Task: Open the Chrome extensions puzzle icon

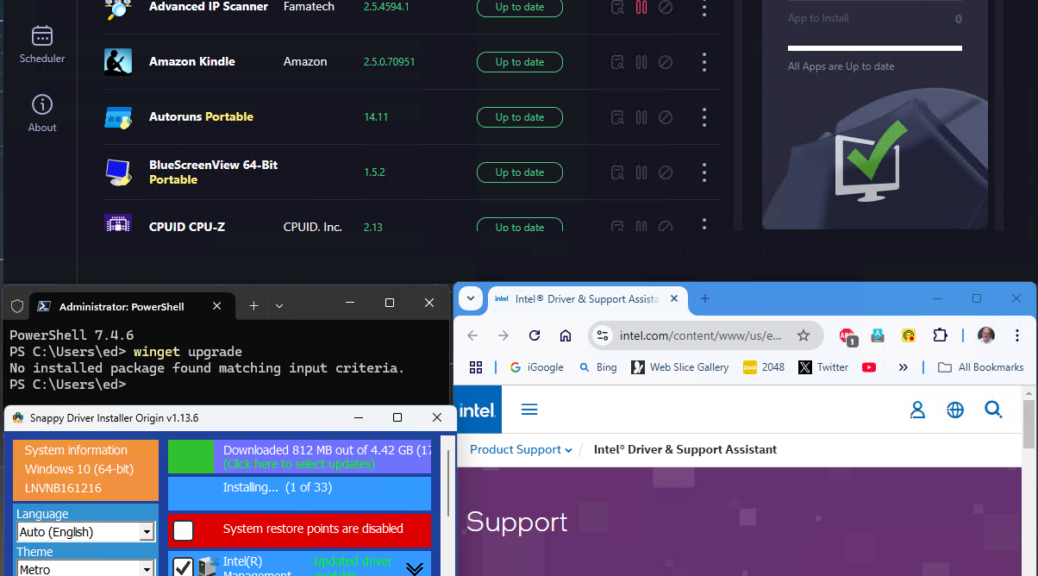Action: (940, 336)
